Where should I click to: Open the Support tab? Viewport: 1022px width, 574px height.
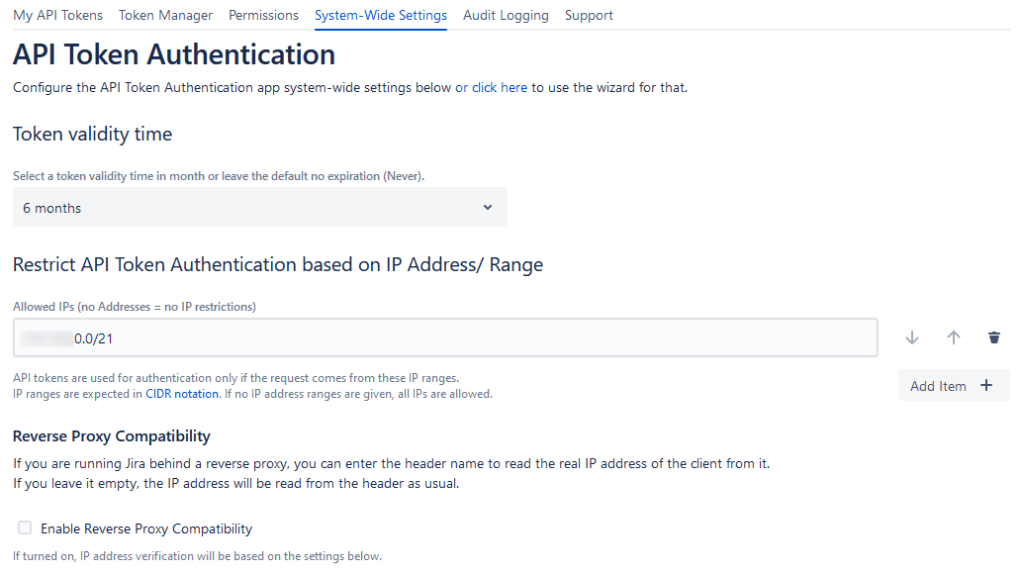pyautogui.click(x=588, y=15)
